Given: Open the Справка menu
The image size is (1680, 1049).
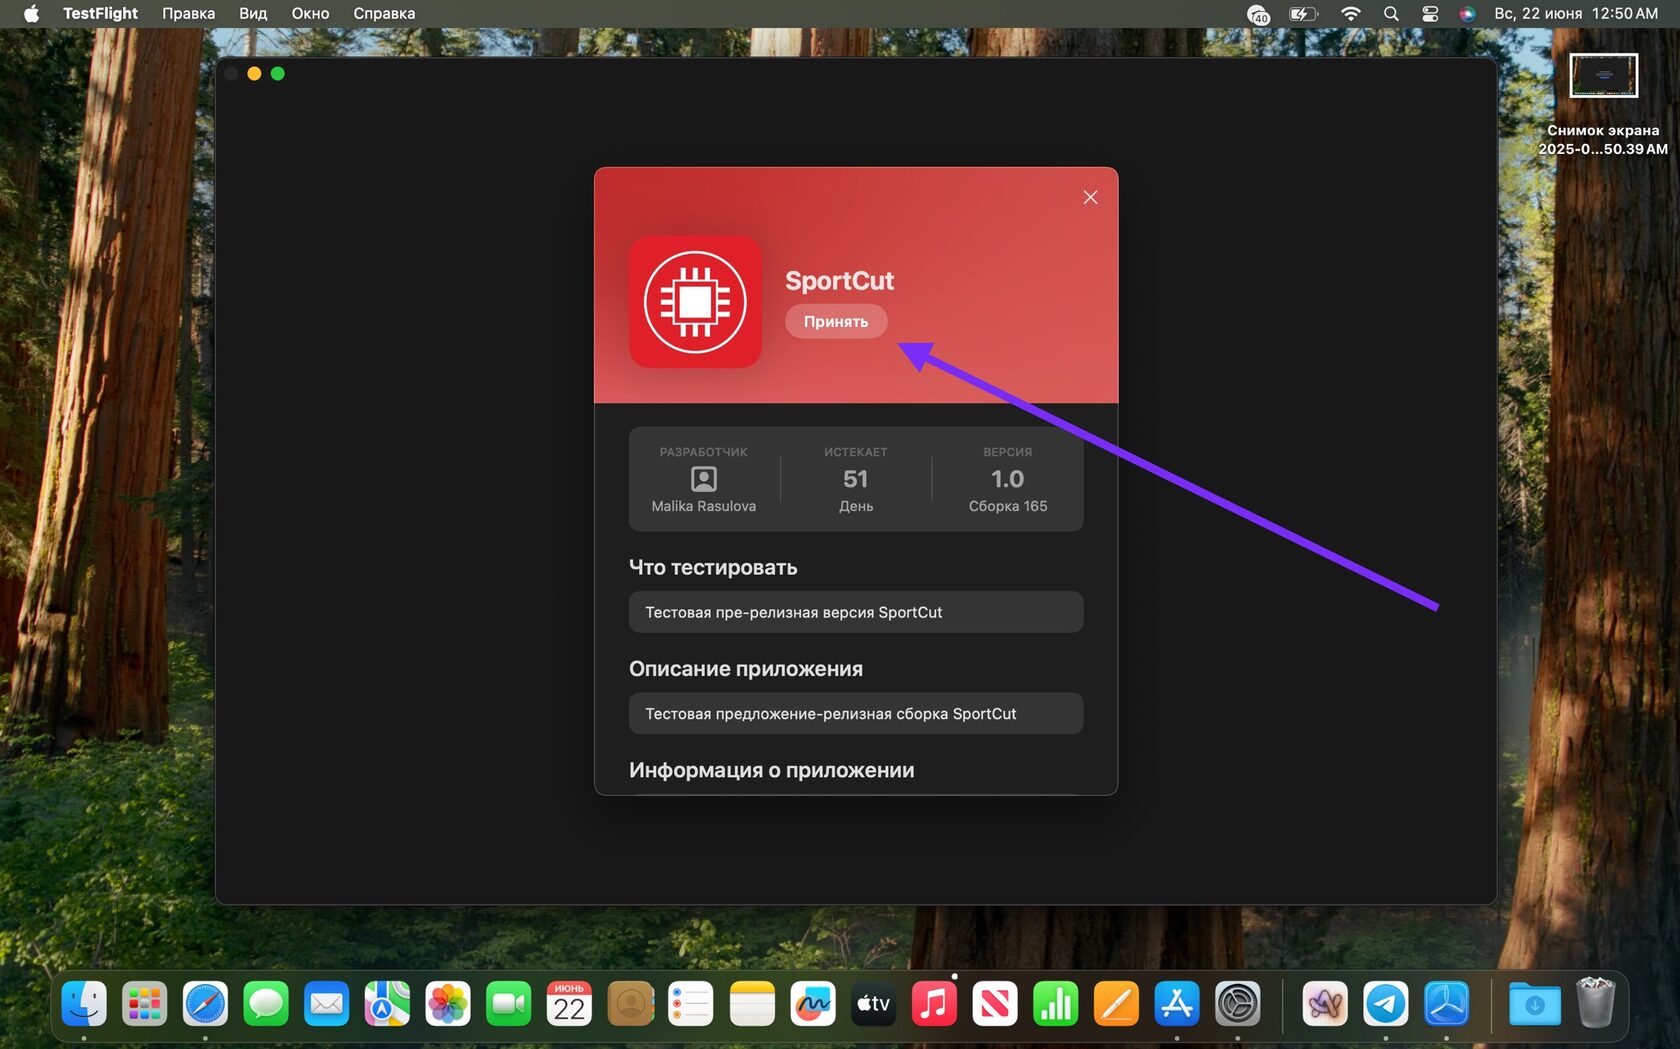Looking at the screenshot, I should [384, 13].
